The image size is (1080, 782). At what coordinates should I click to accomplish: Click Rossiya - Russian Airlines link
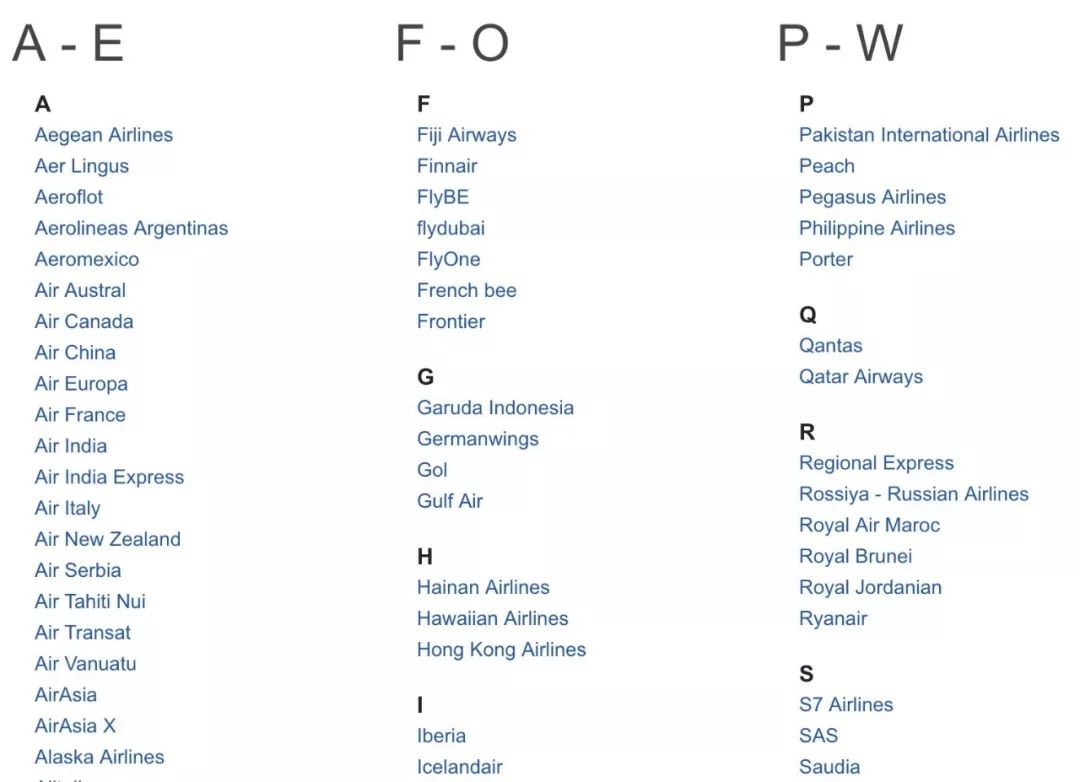[914, 494]
